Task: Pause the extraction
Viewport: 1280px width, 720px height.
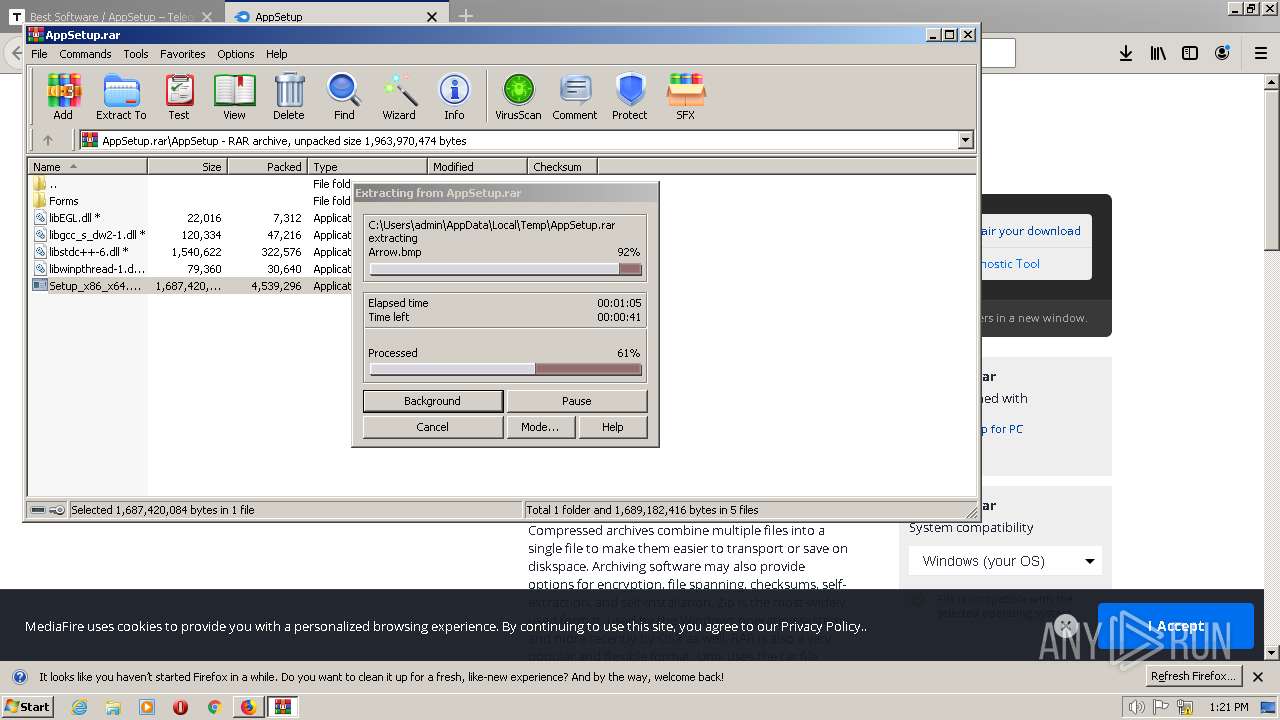Action: [577, 401]
